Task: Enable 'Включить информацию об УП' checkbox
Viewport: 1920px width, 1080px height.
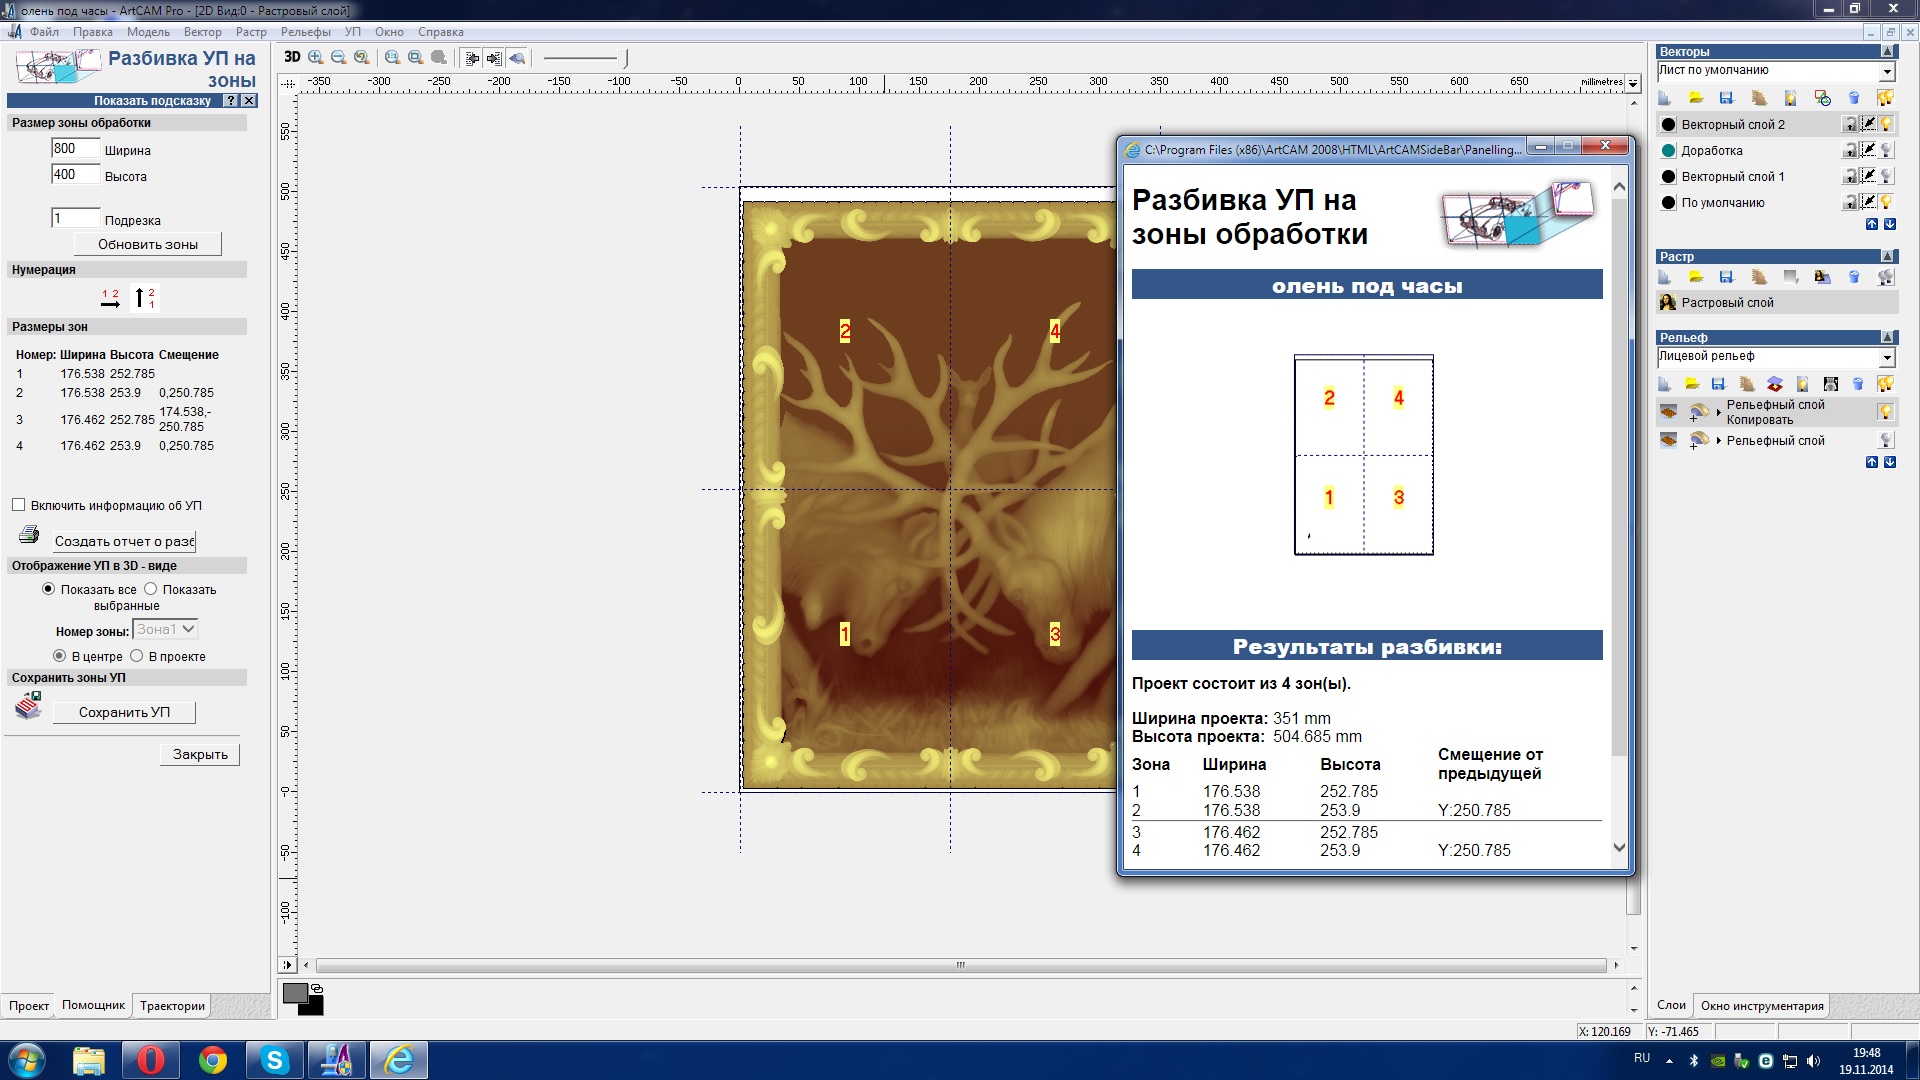Action: pos(19,505)
